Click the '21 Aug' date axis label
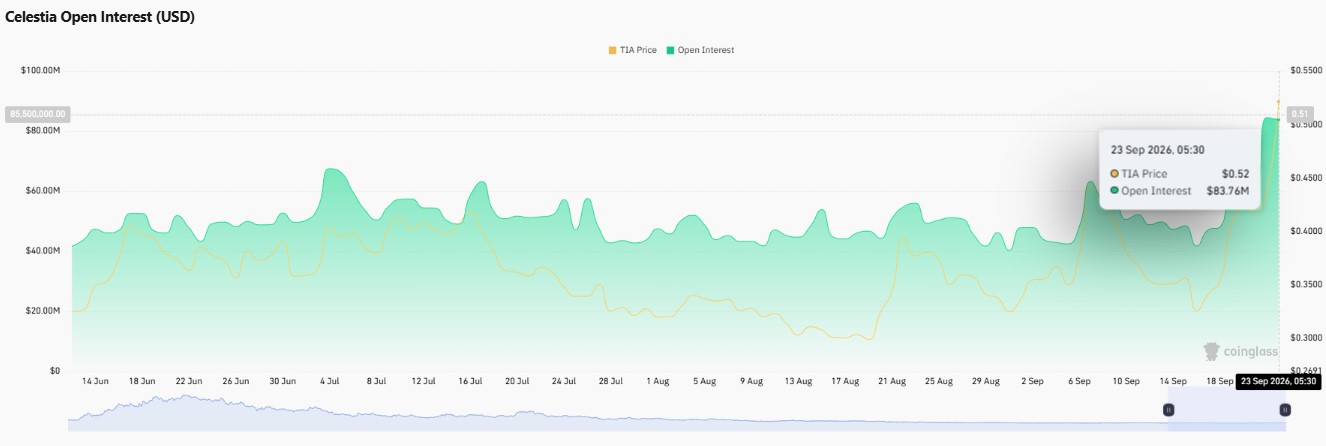The height and width of the screenshot is (446, 1326). (x=892, y=381)
